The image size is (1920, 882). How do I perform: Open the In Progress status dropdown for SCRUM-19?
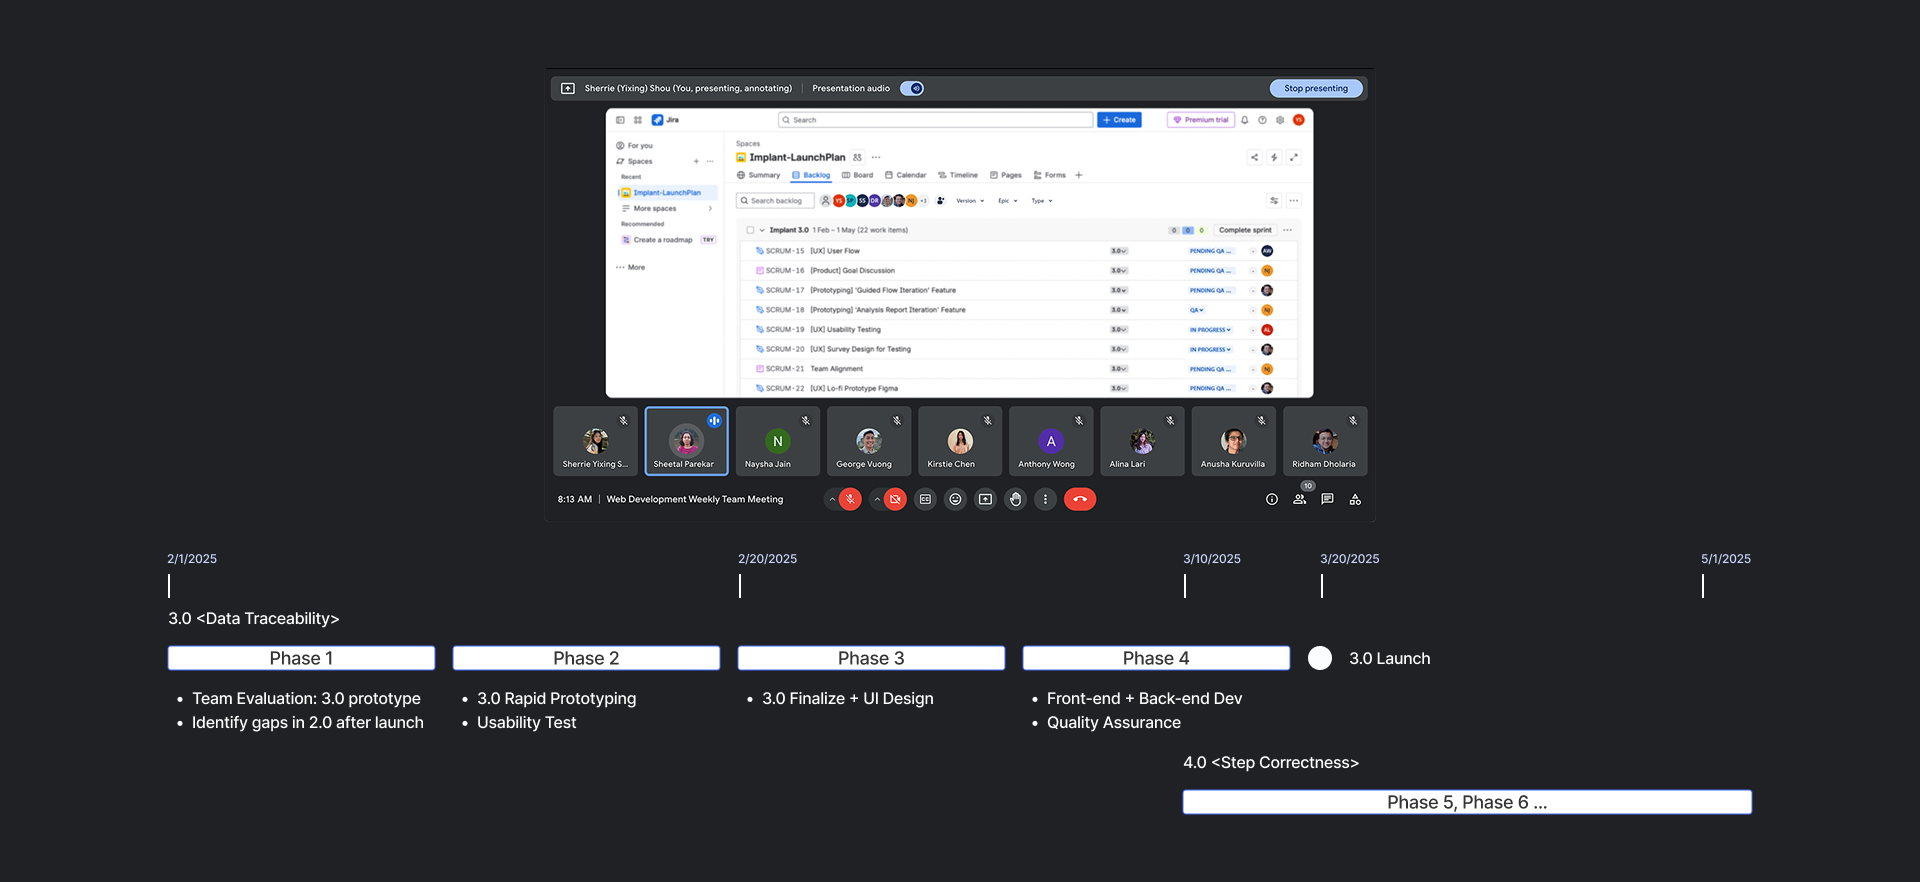(1210, 330)
